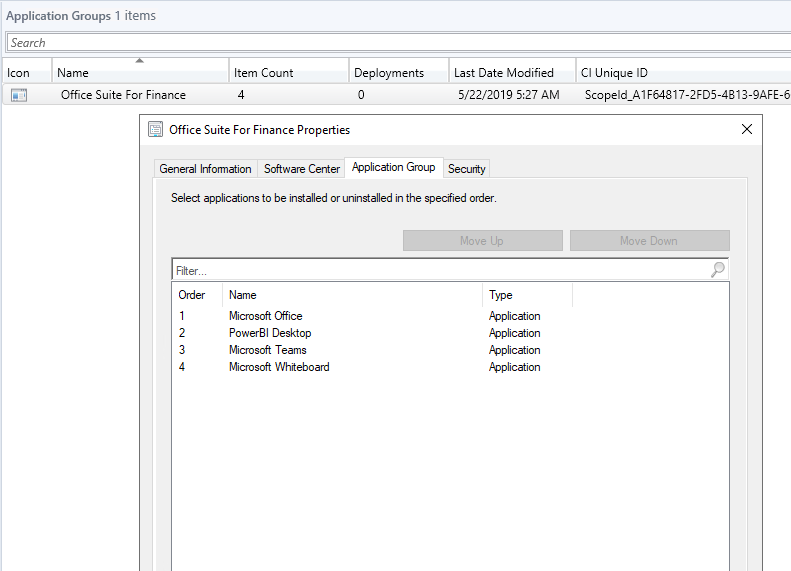Image resolution: width=791 pixels, height=571 pixels.
Task: Click the Item Count value 4 cell
Action: [x=241, y=95]
